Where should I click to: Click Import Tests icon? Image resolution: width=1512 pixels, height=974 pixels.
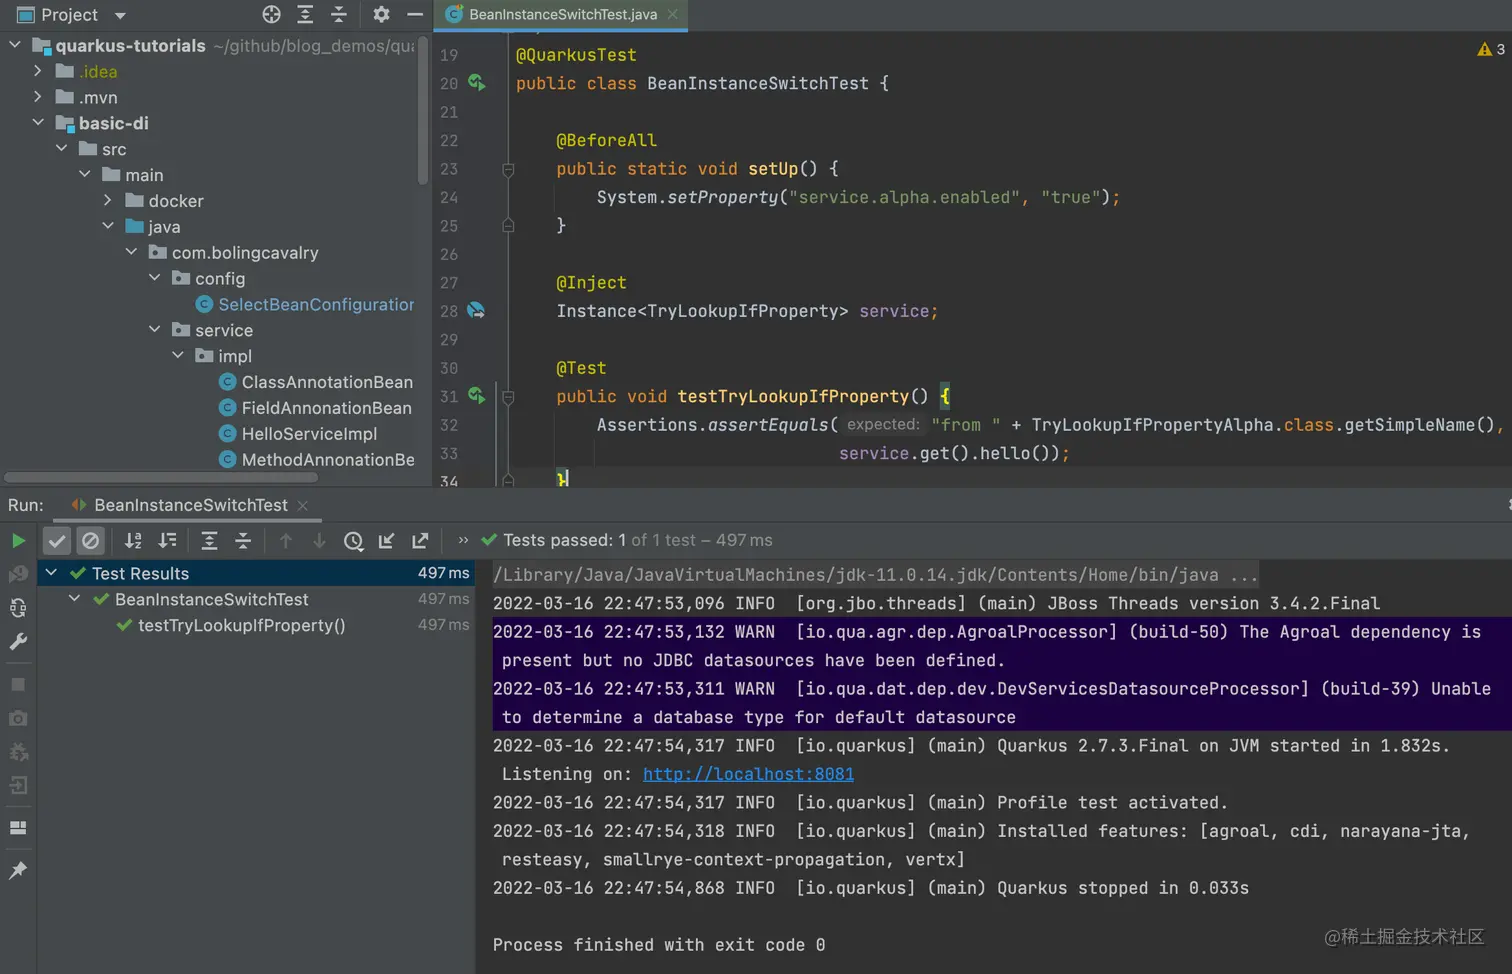pos(386,541)
